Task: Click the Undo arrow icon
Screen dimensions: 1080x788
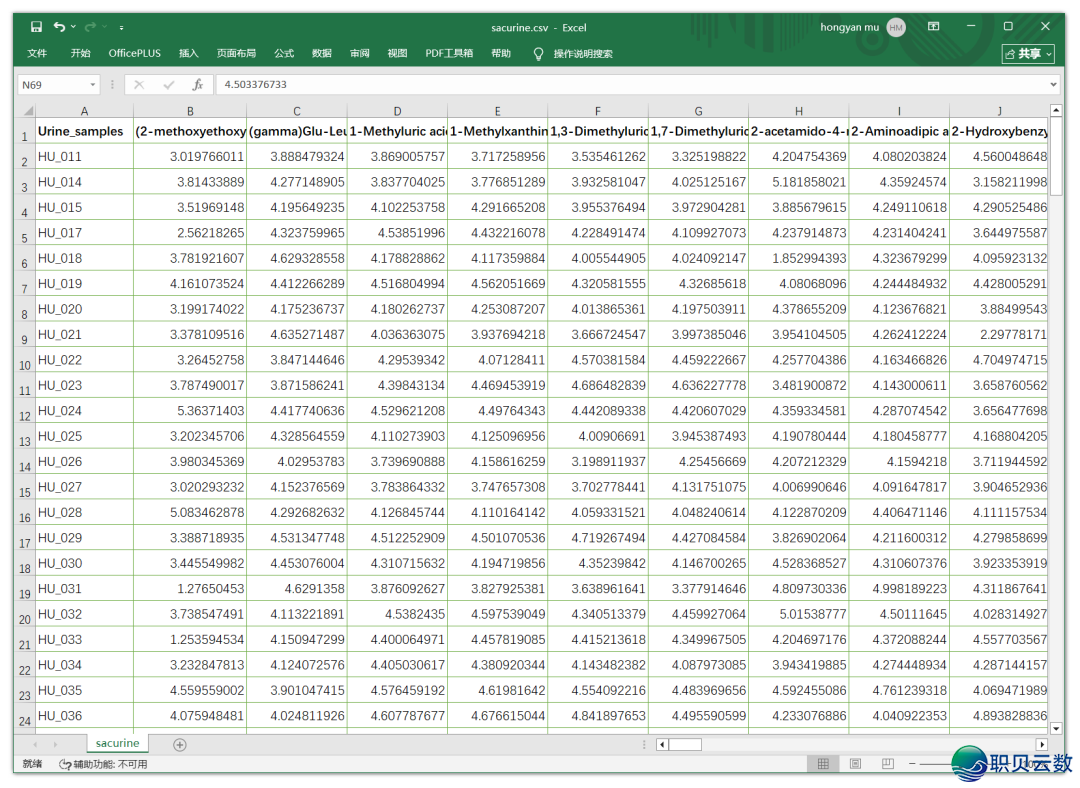Action: pos(59,27)
